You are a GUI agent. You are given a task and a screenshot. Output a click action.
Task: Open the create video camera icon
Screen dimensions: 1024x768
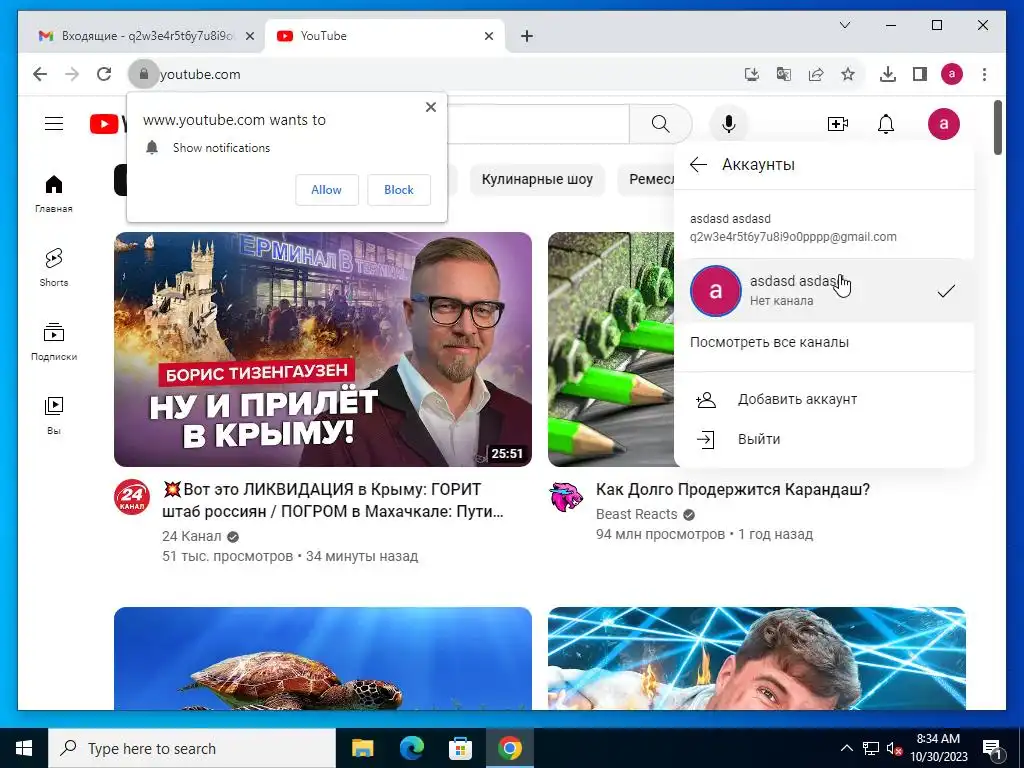tap(837, 123)
